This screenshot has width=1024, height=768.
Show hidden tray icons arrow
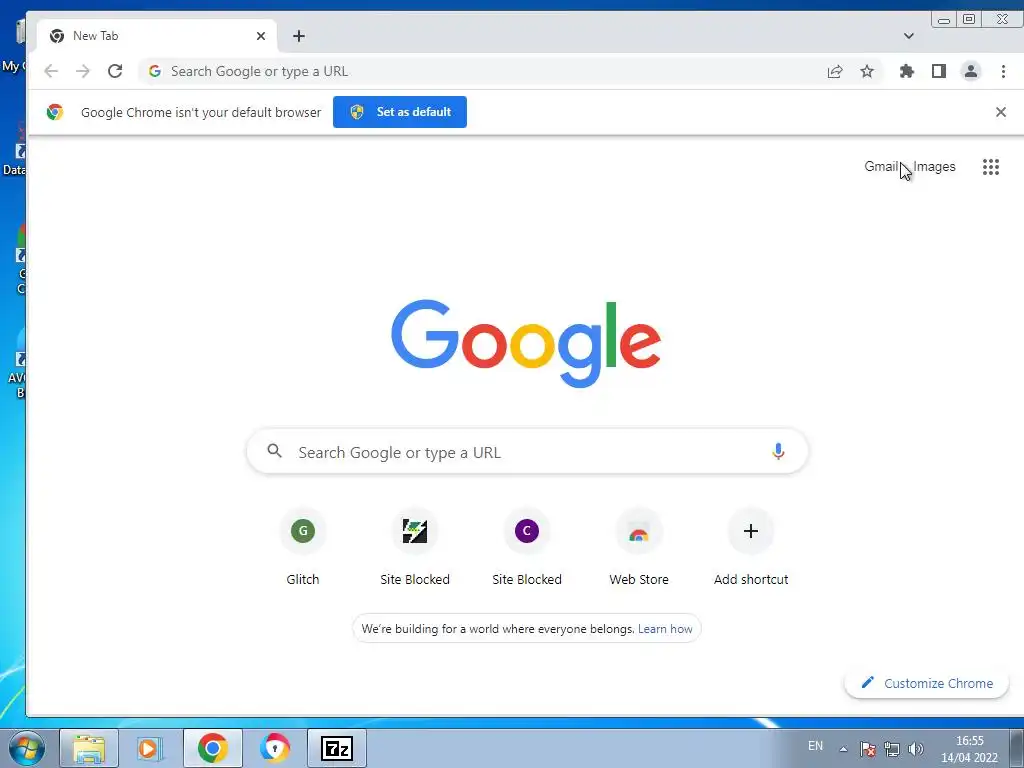click(843, 749)
